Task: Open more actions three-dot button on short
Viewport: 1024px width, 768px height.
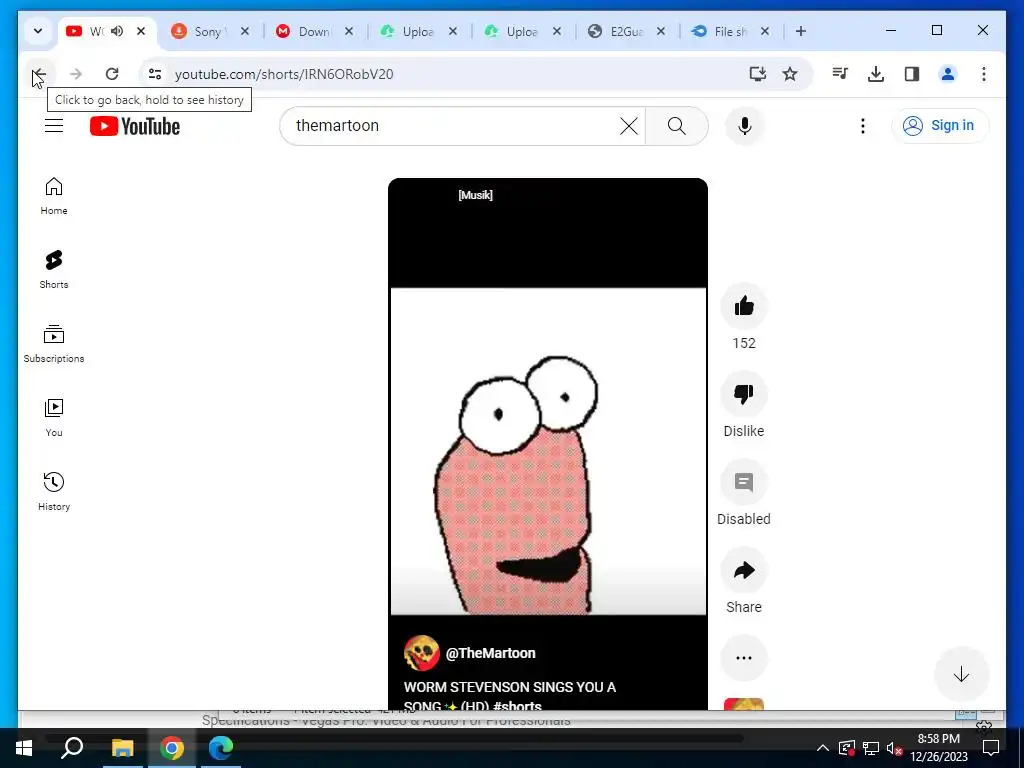Action: (x=744, y=658)
